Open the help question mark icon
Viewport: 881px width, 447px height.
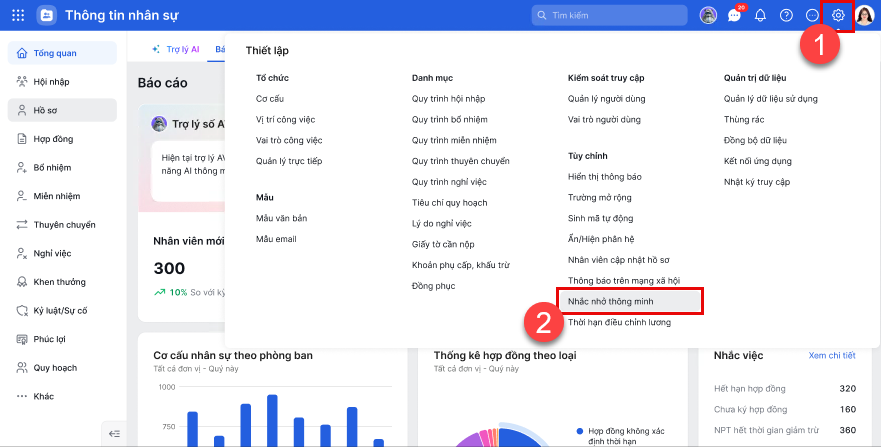tap(786, 15)
